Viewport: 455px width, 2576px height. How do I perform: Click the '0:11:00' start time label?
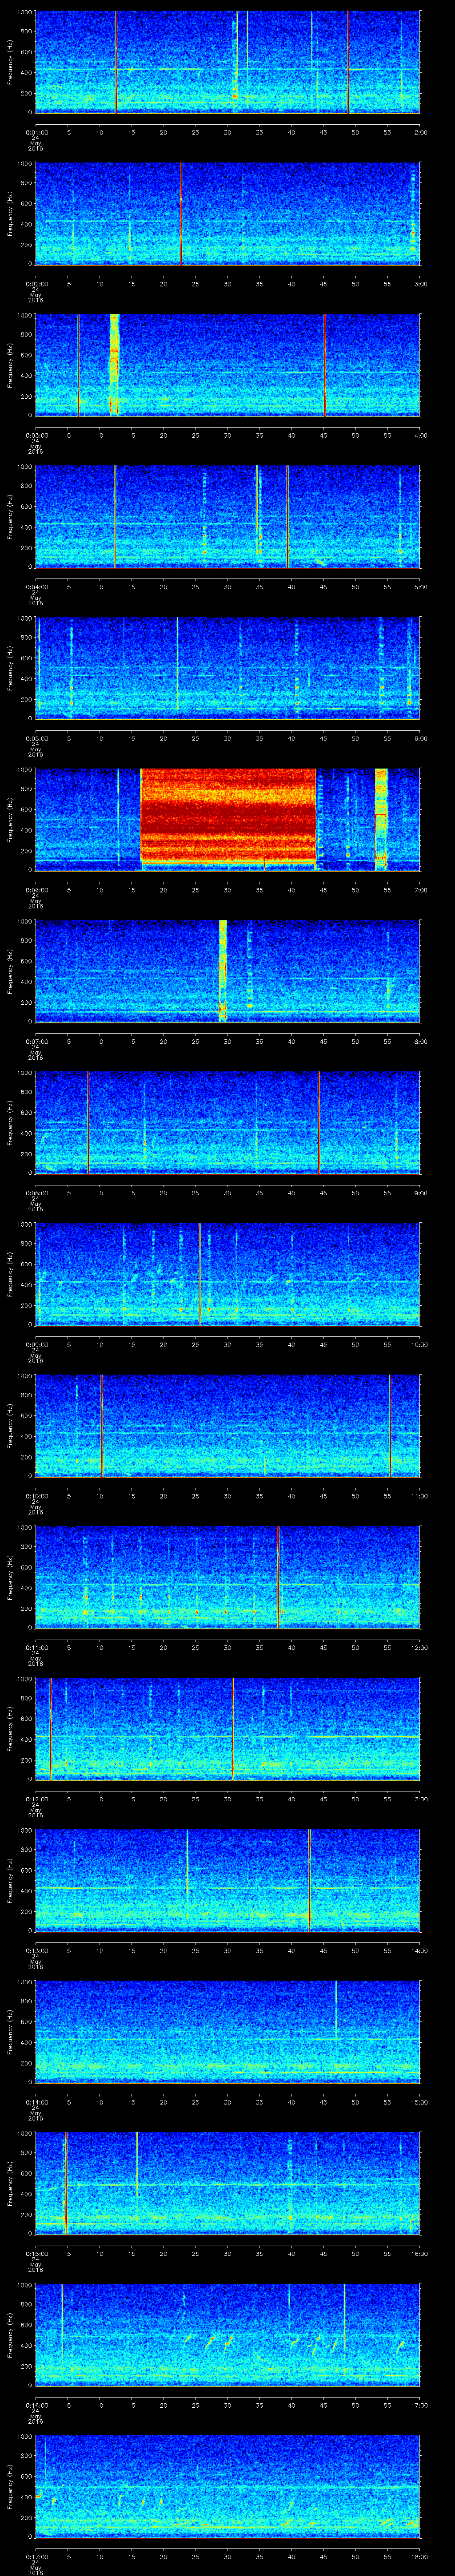[x=36, y=1647]
